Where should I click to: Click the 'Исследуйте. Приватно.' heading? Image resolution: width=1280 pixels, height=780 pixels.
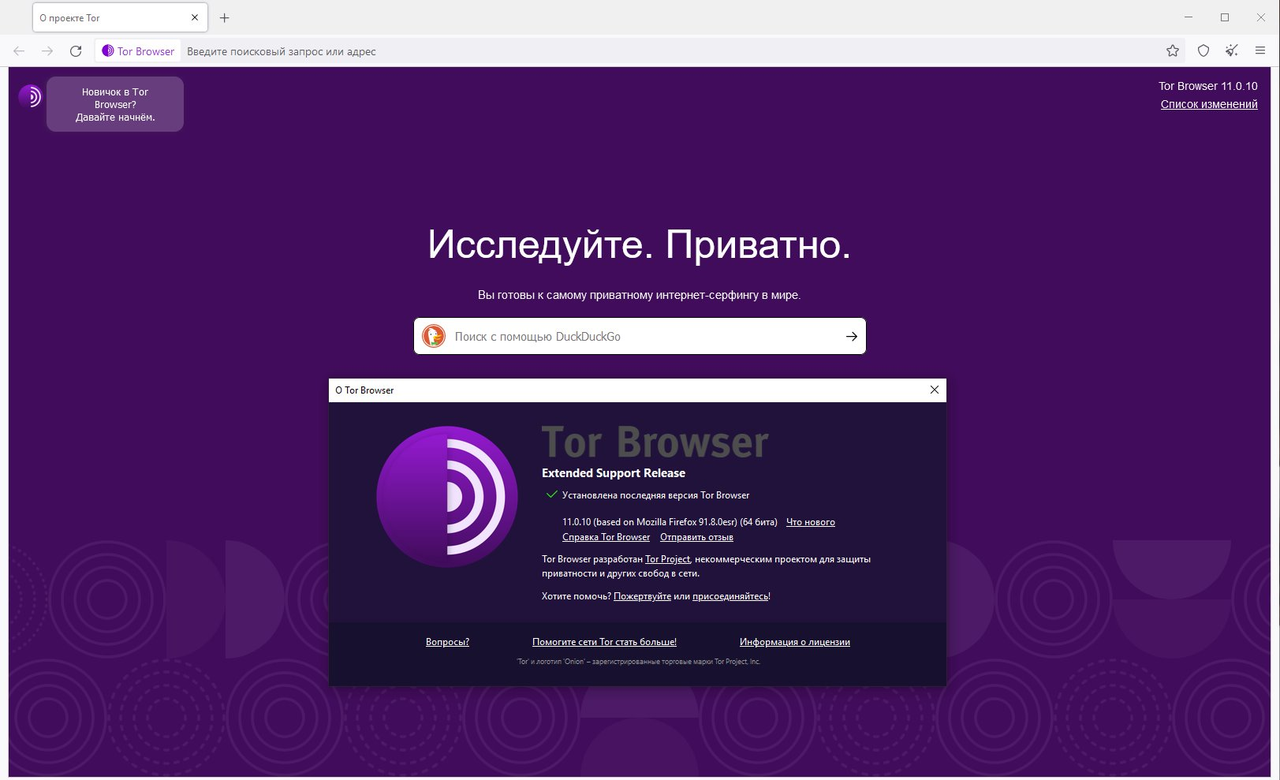[639, 244]
